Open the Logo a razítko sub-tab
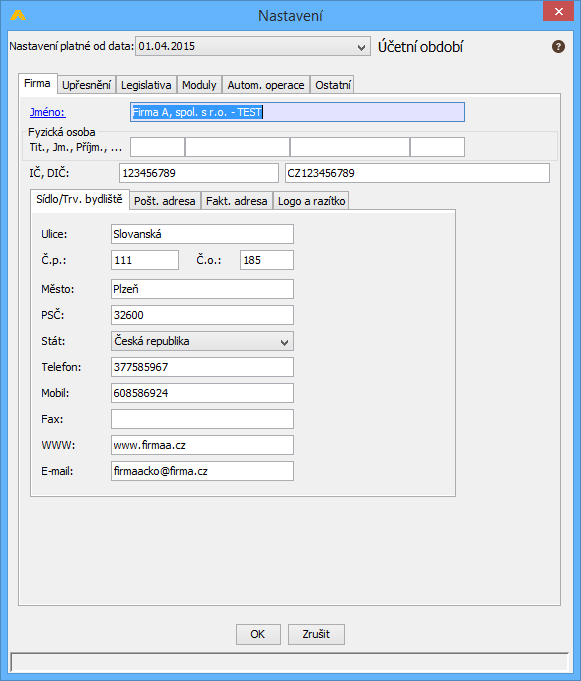 click(x=311, y=201)
